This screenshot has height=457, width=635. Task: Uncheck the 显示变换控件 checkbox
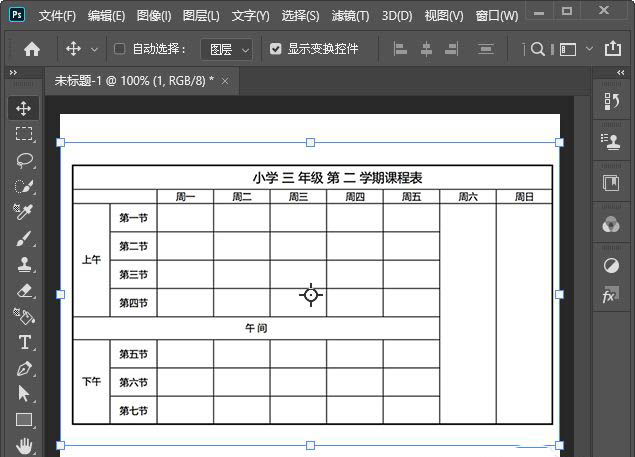click(x=275, y=49)
